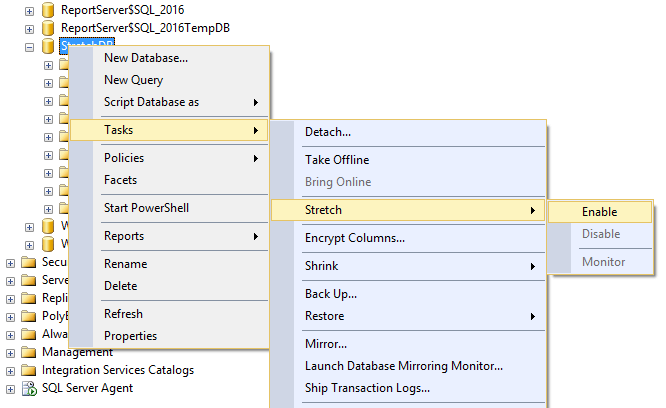The image size is (666, 408).
Task: Click the Integration Services Catalogs folder icon
Action: [28, 371]
